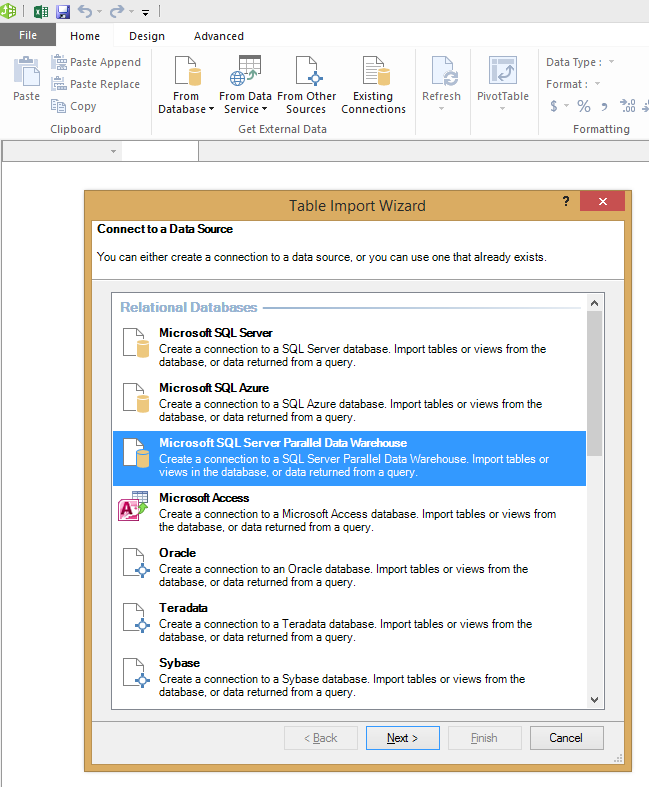
Task: Click the Help question mark in wizard
Action: click(x=566, y=202)
